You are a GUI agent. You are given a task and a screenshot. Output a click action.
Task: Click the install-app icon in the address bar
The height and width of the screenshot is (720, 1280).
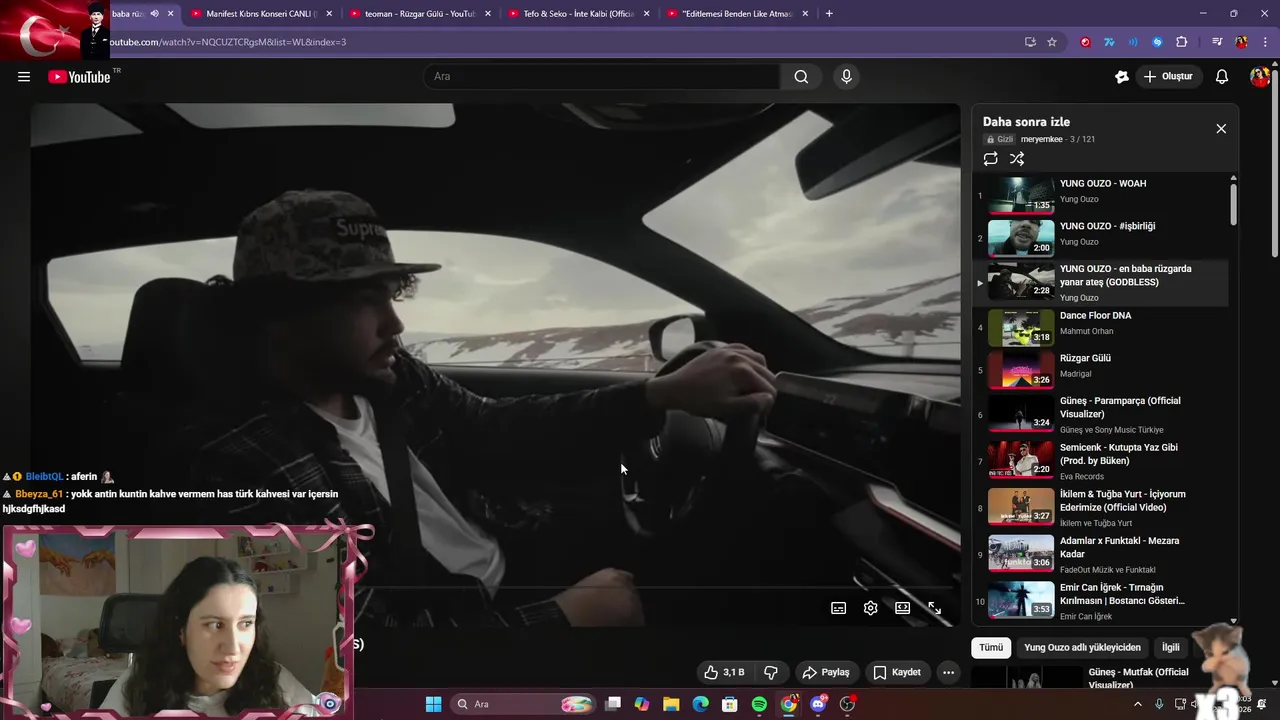pos(1030,42)
